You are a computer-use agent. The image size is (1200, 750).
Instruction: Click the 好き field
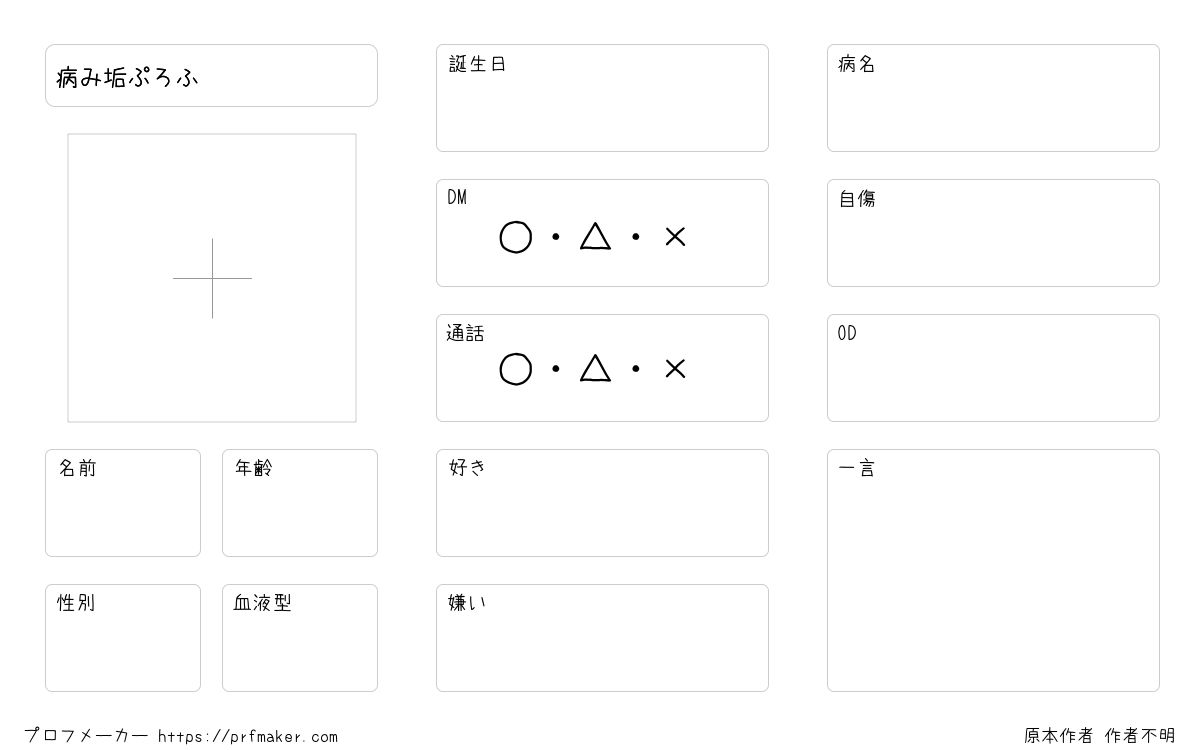602,503
